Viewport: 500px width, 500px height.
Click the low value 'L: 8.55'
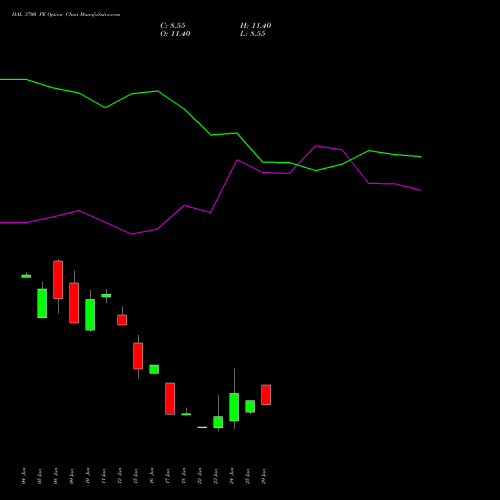click(x=253, y=34)
